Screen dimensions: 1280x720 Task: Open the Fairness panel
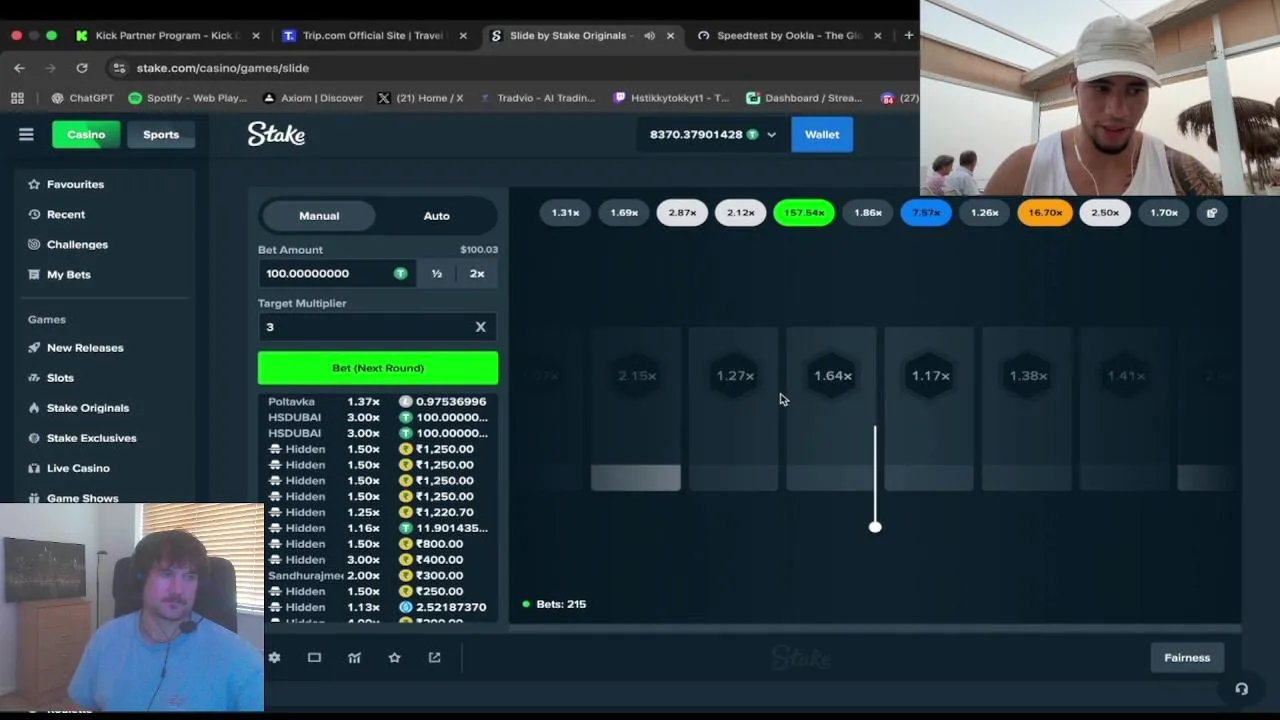click(x=1187, y=657)
